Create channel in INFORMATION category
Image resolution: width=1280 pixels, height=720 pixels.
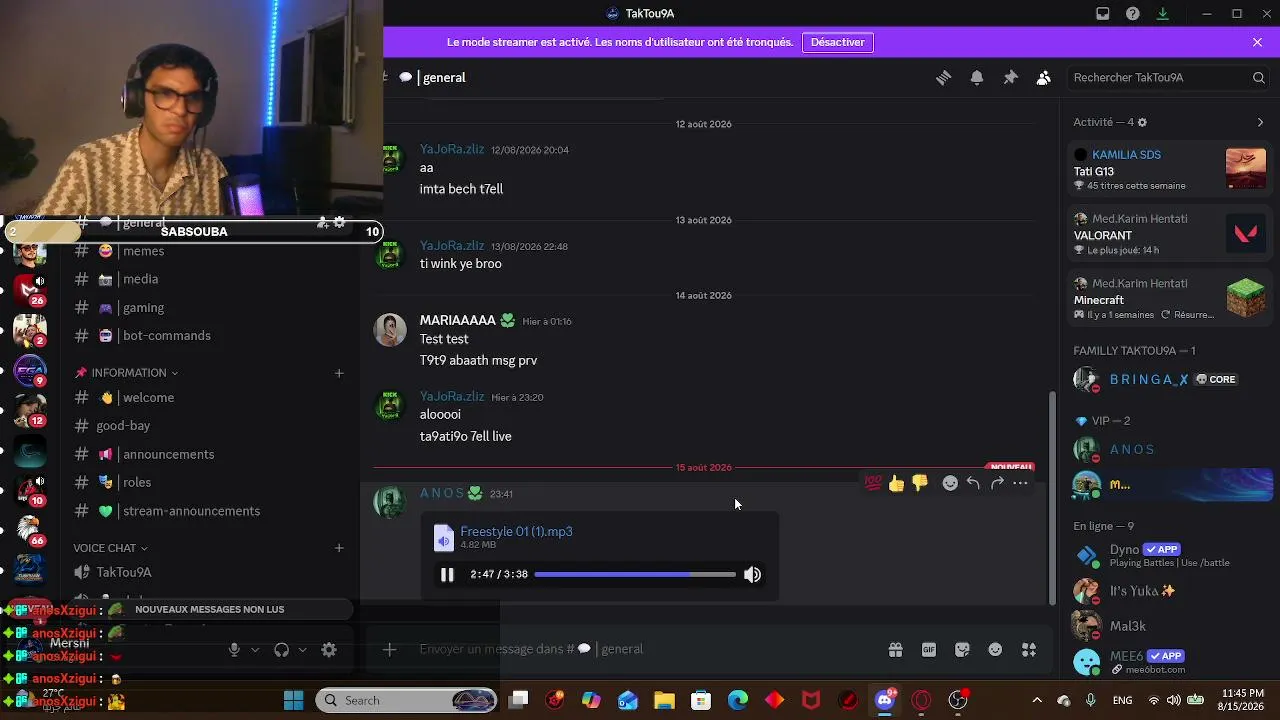pos(339,373)
